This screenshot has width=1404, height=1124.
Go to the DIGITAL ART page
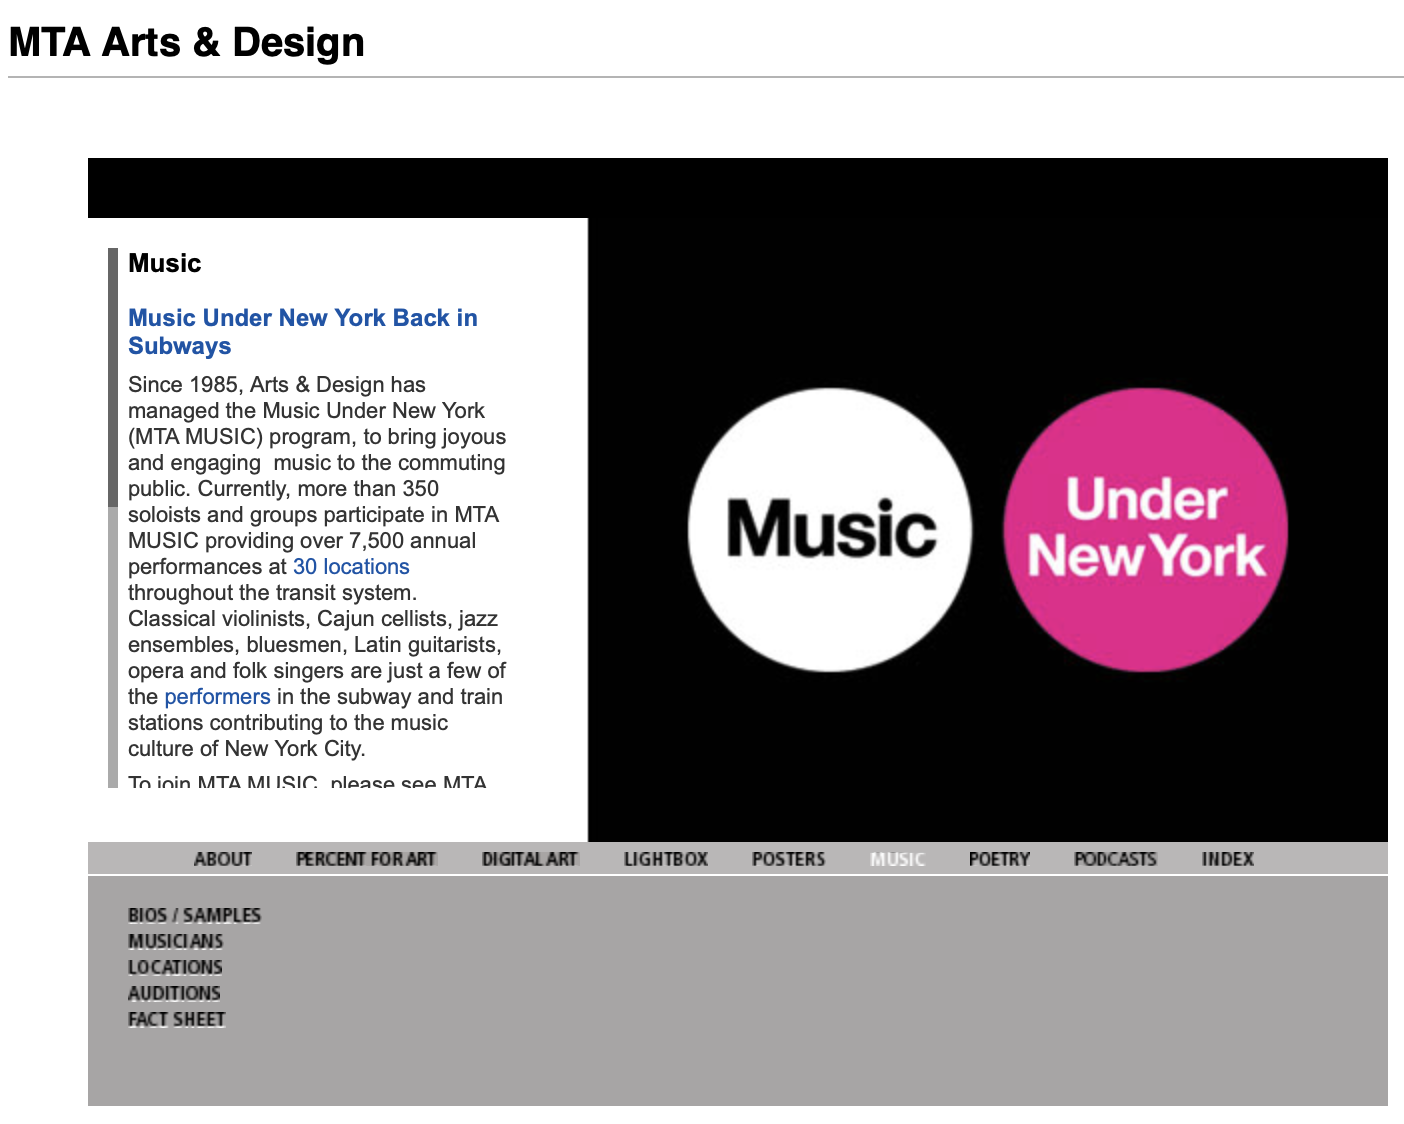point(530,859)
